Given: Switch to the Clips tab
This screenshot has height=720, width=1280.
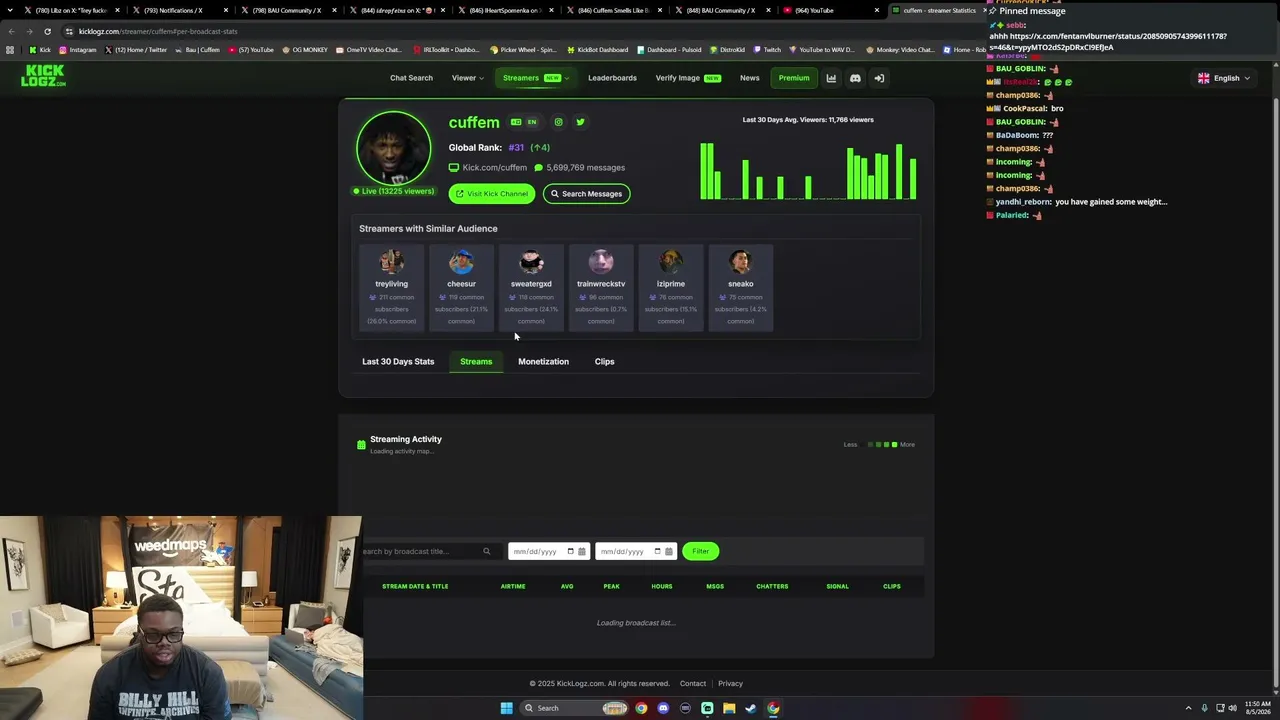Looking at the screenshot, I should point(604,362).
